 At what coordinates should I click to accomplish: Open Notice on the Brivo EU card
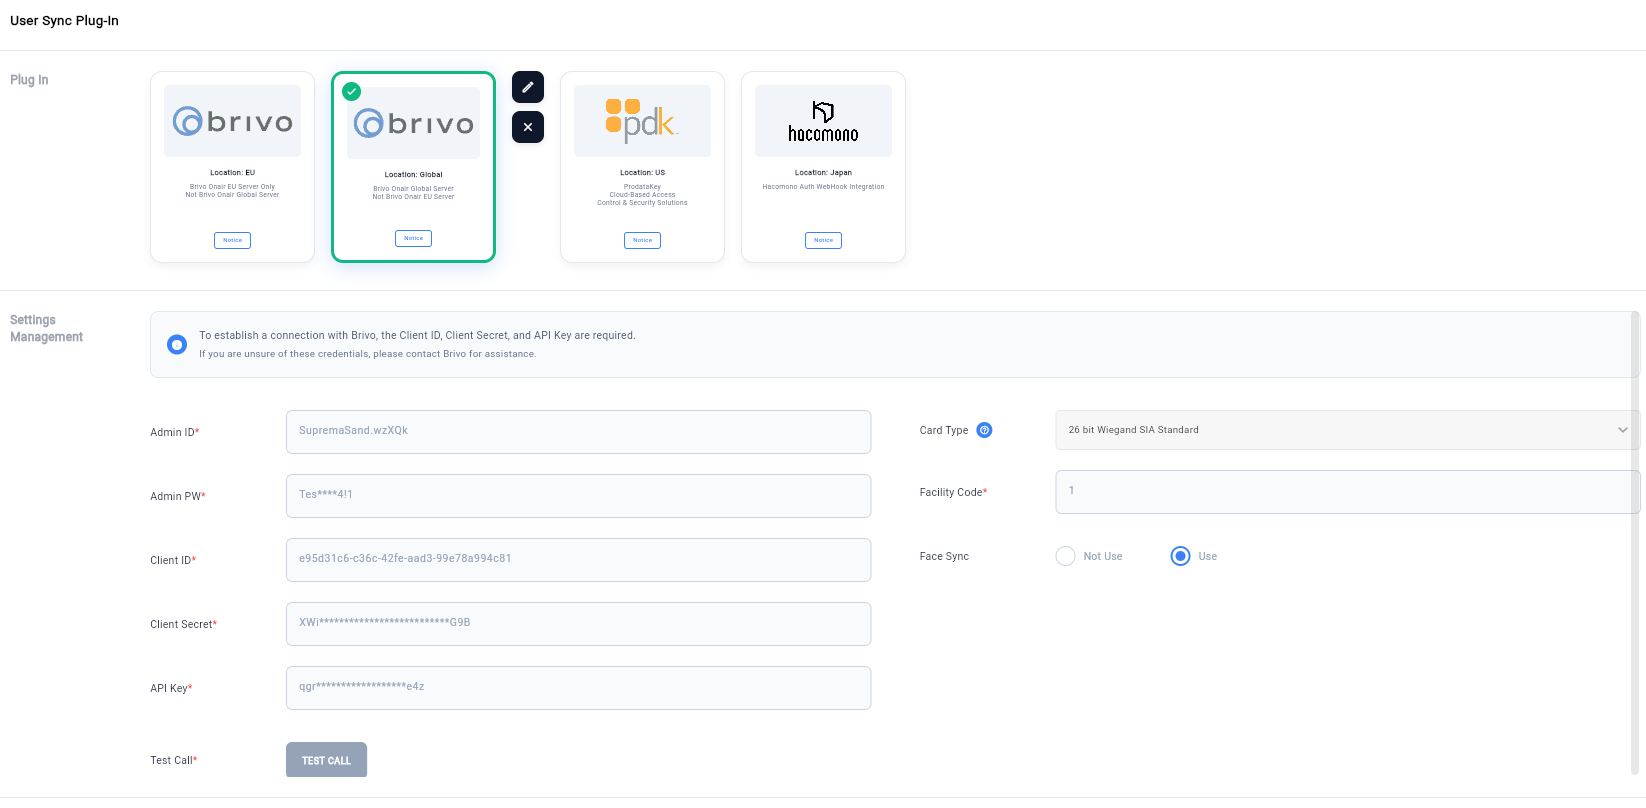(232, 240)
